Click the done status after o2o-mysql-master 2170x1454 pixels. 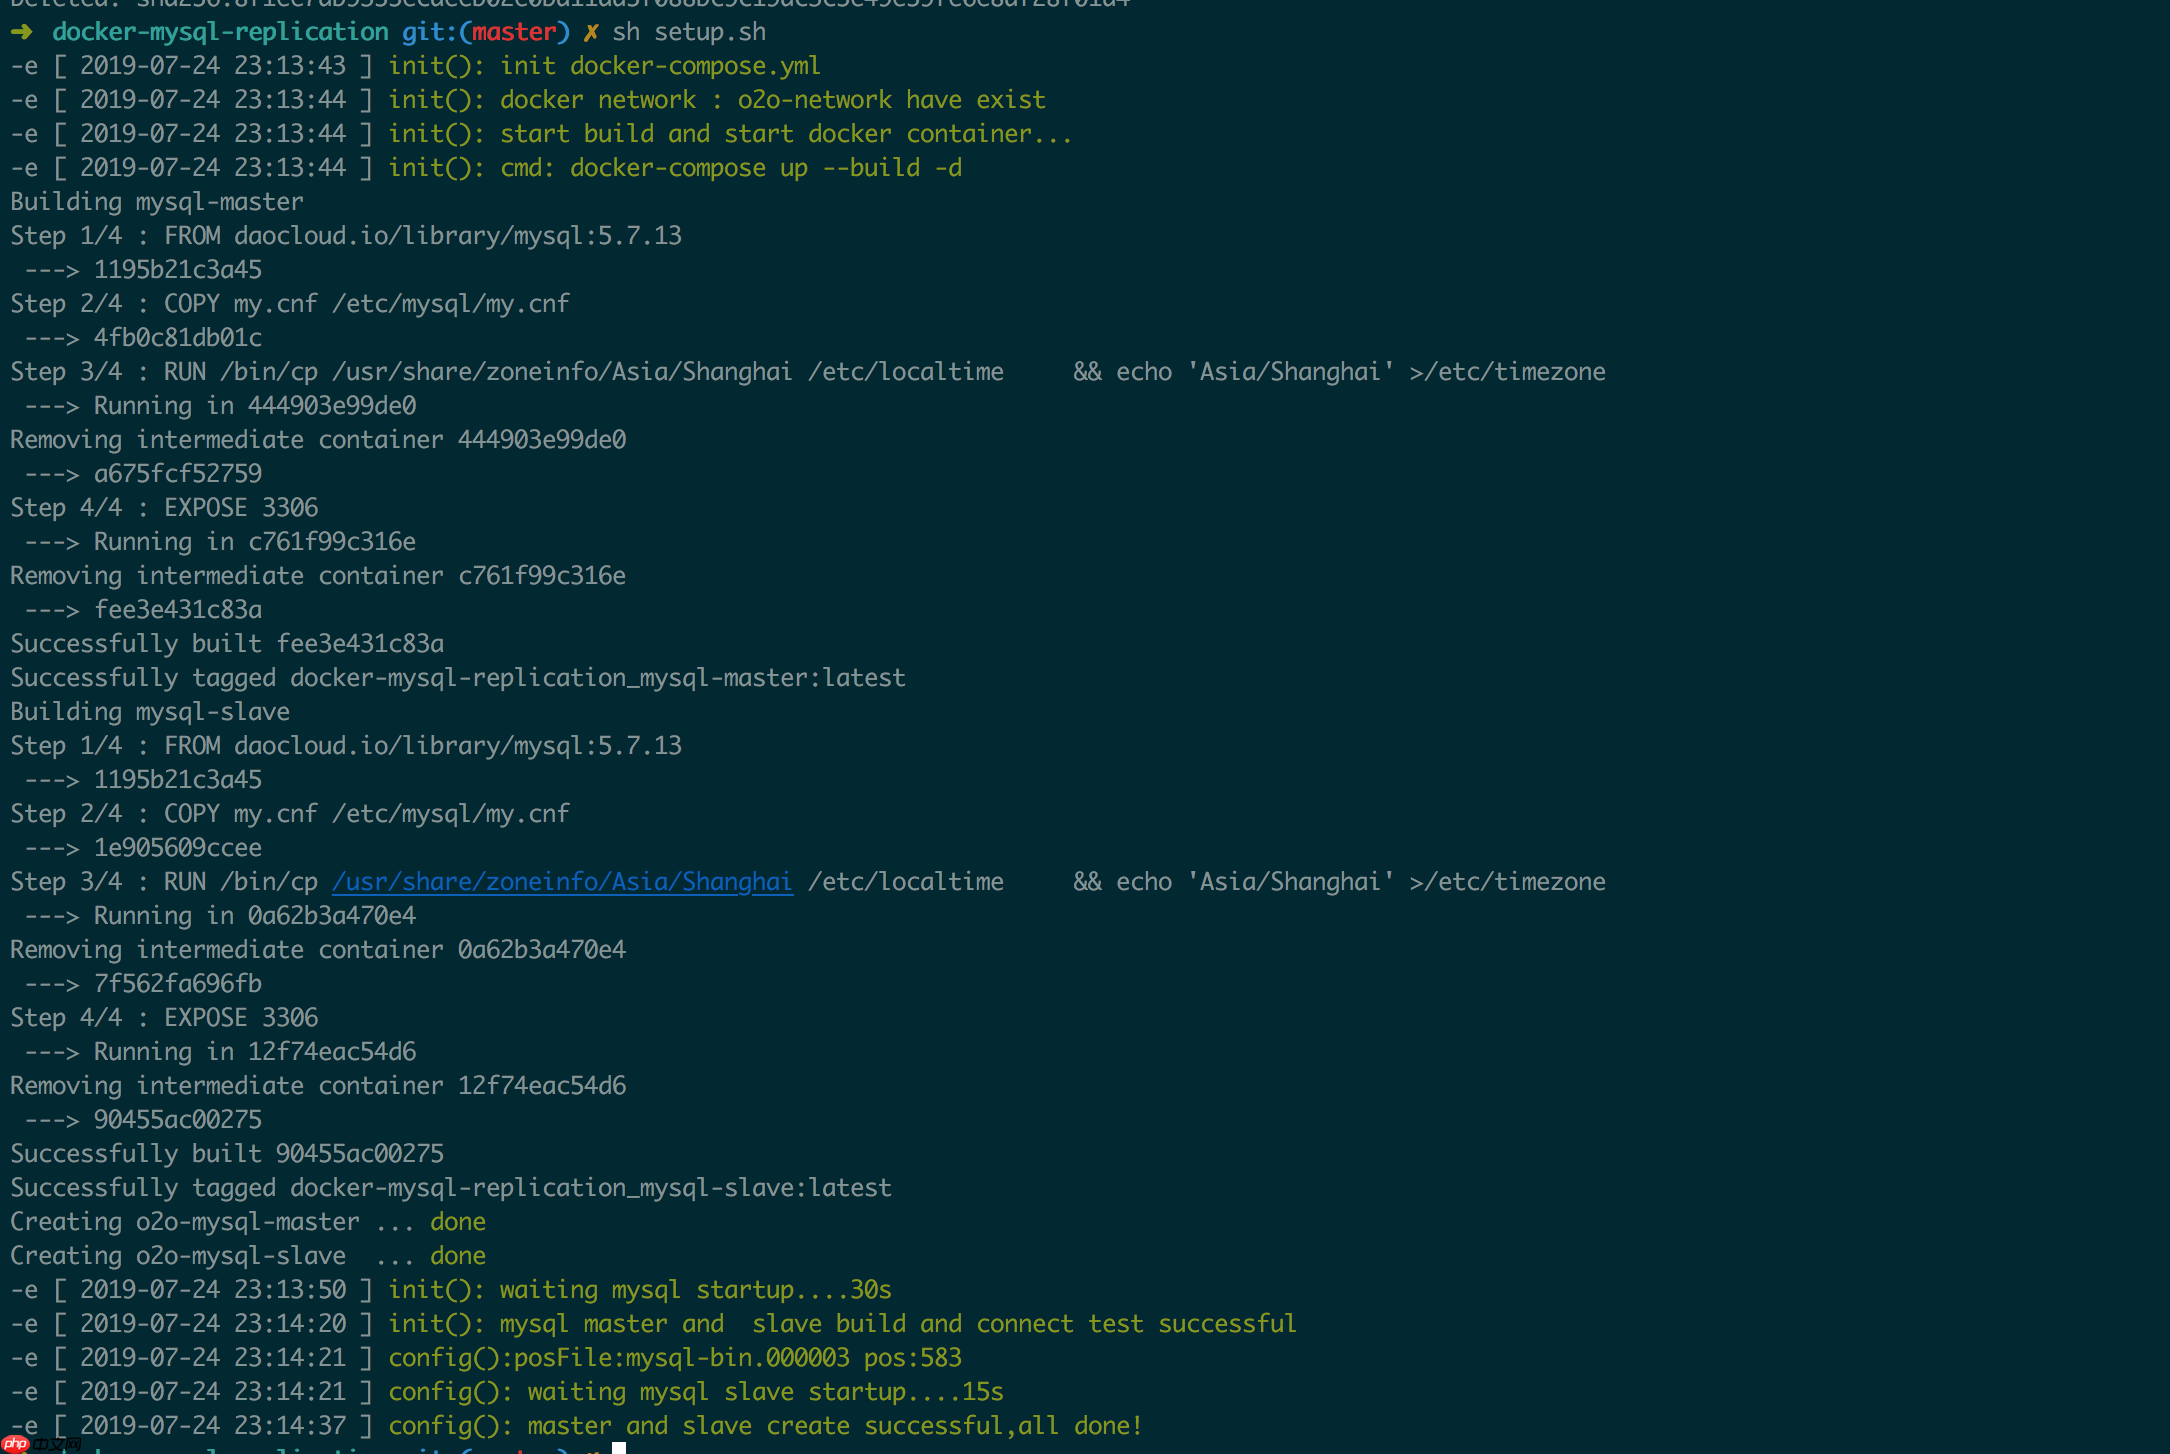click(x=458, y=1221)
